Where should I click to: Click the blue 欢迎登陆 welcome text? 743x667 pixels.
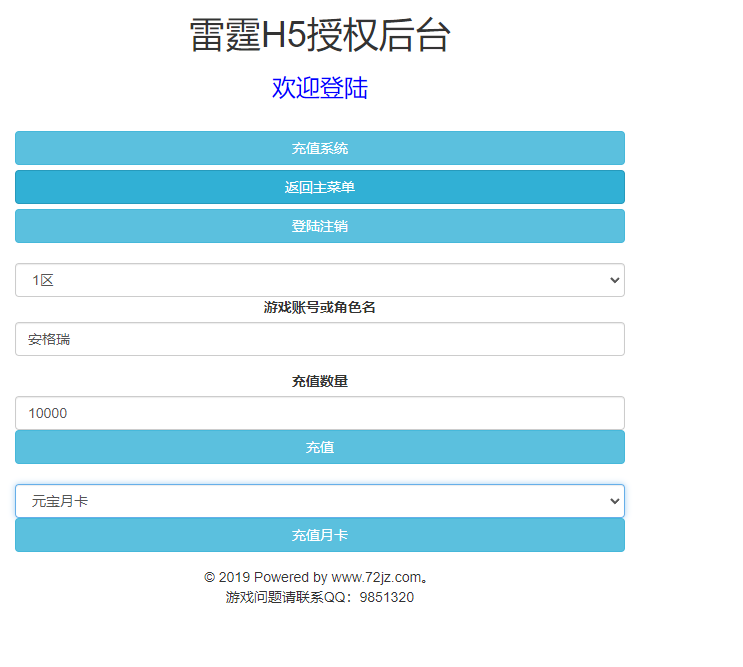click(320, 88)
